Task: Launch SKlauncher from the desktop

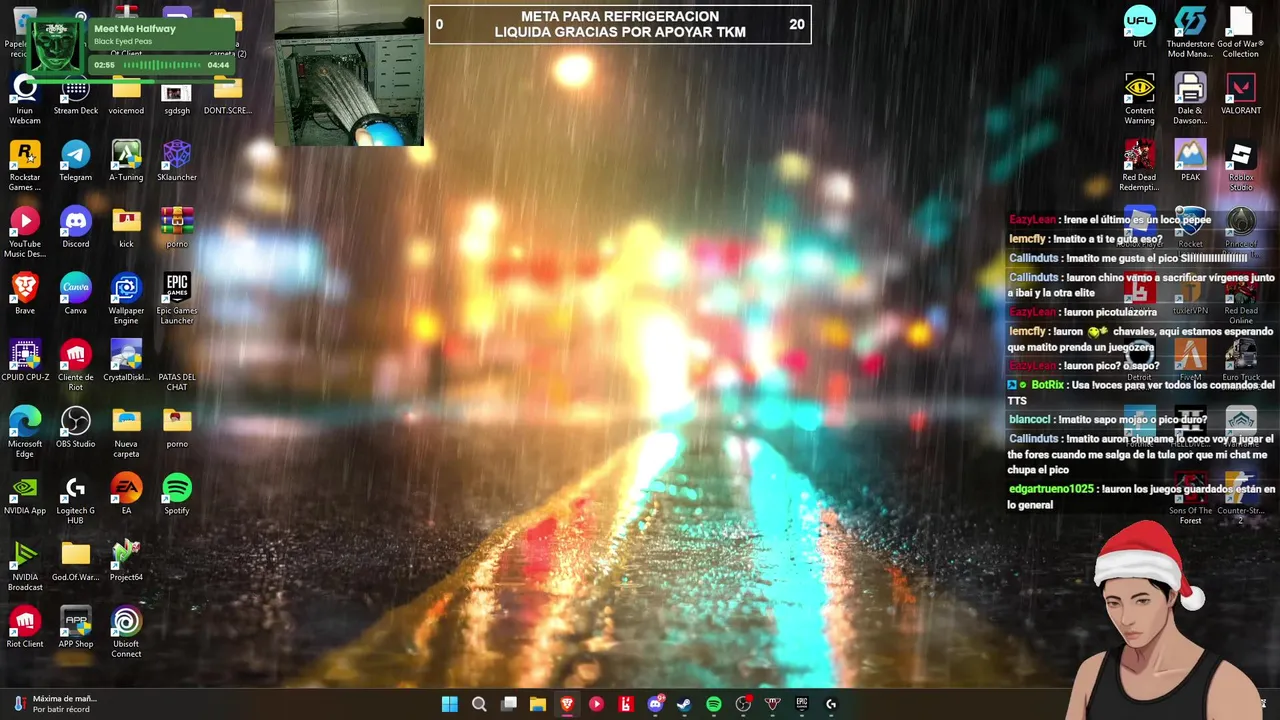Action: pyautogui.click(x=177, y=162)
